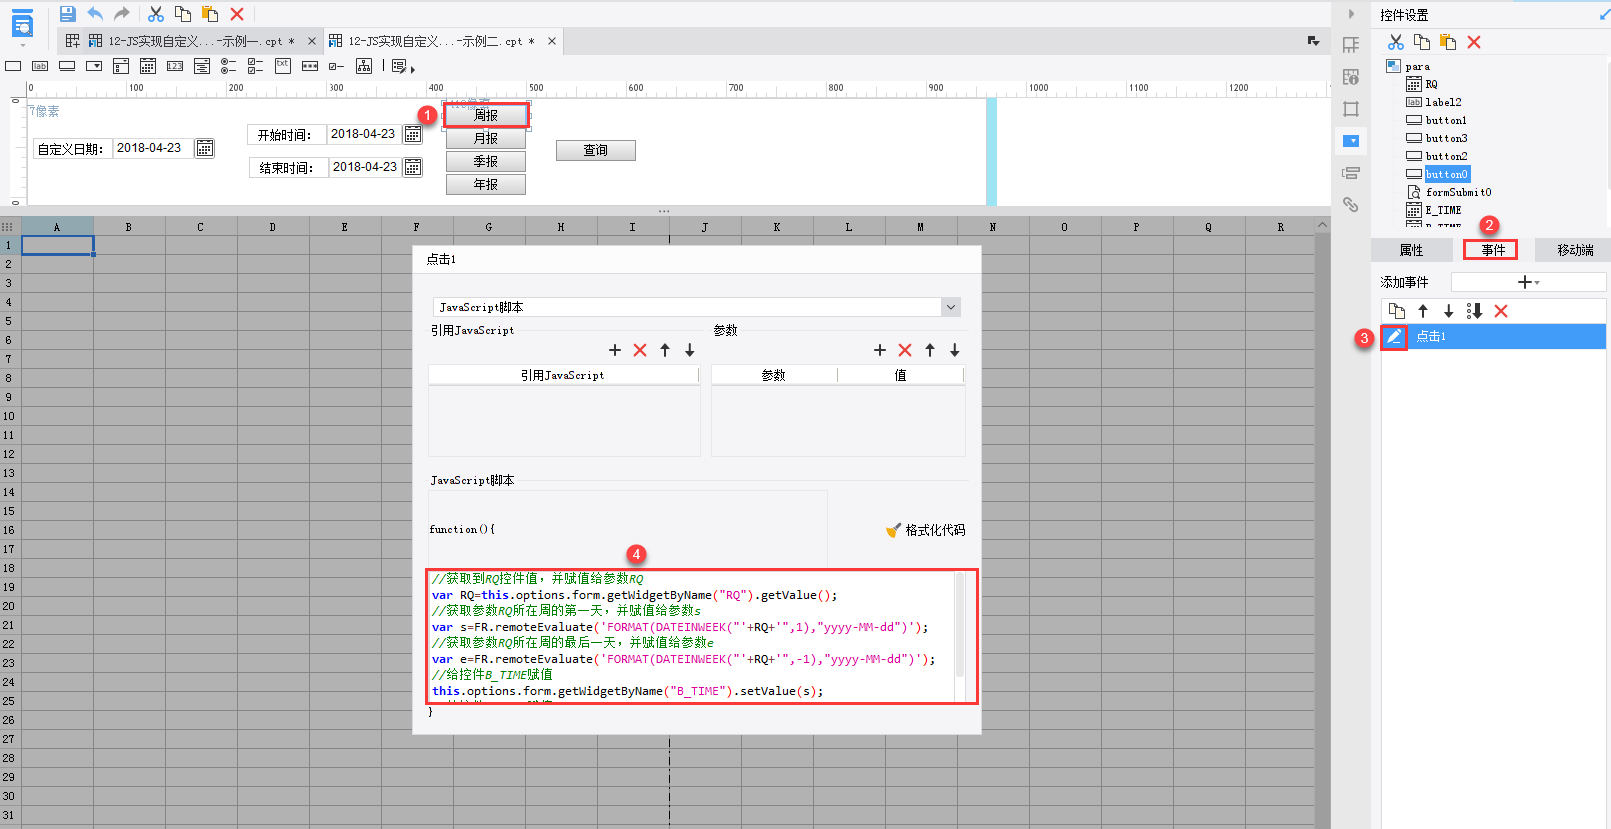Edit the 点击1 event with pencil icon
Viewport: 1611px width, 829px height.
pos(1394,337)
